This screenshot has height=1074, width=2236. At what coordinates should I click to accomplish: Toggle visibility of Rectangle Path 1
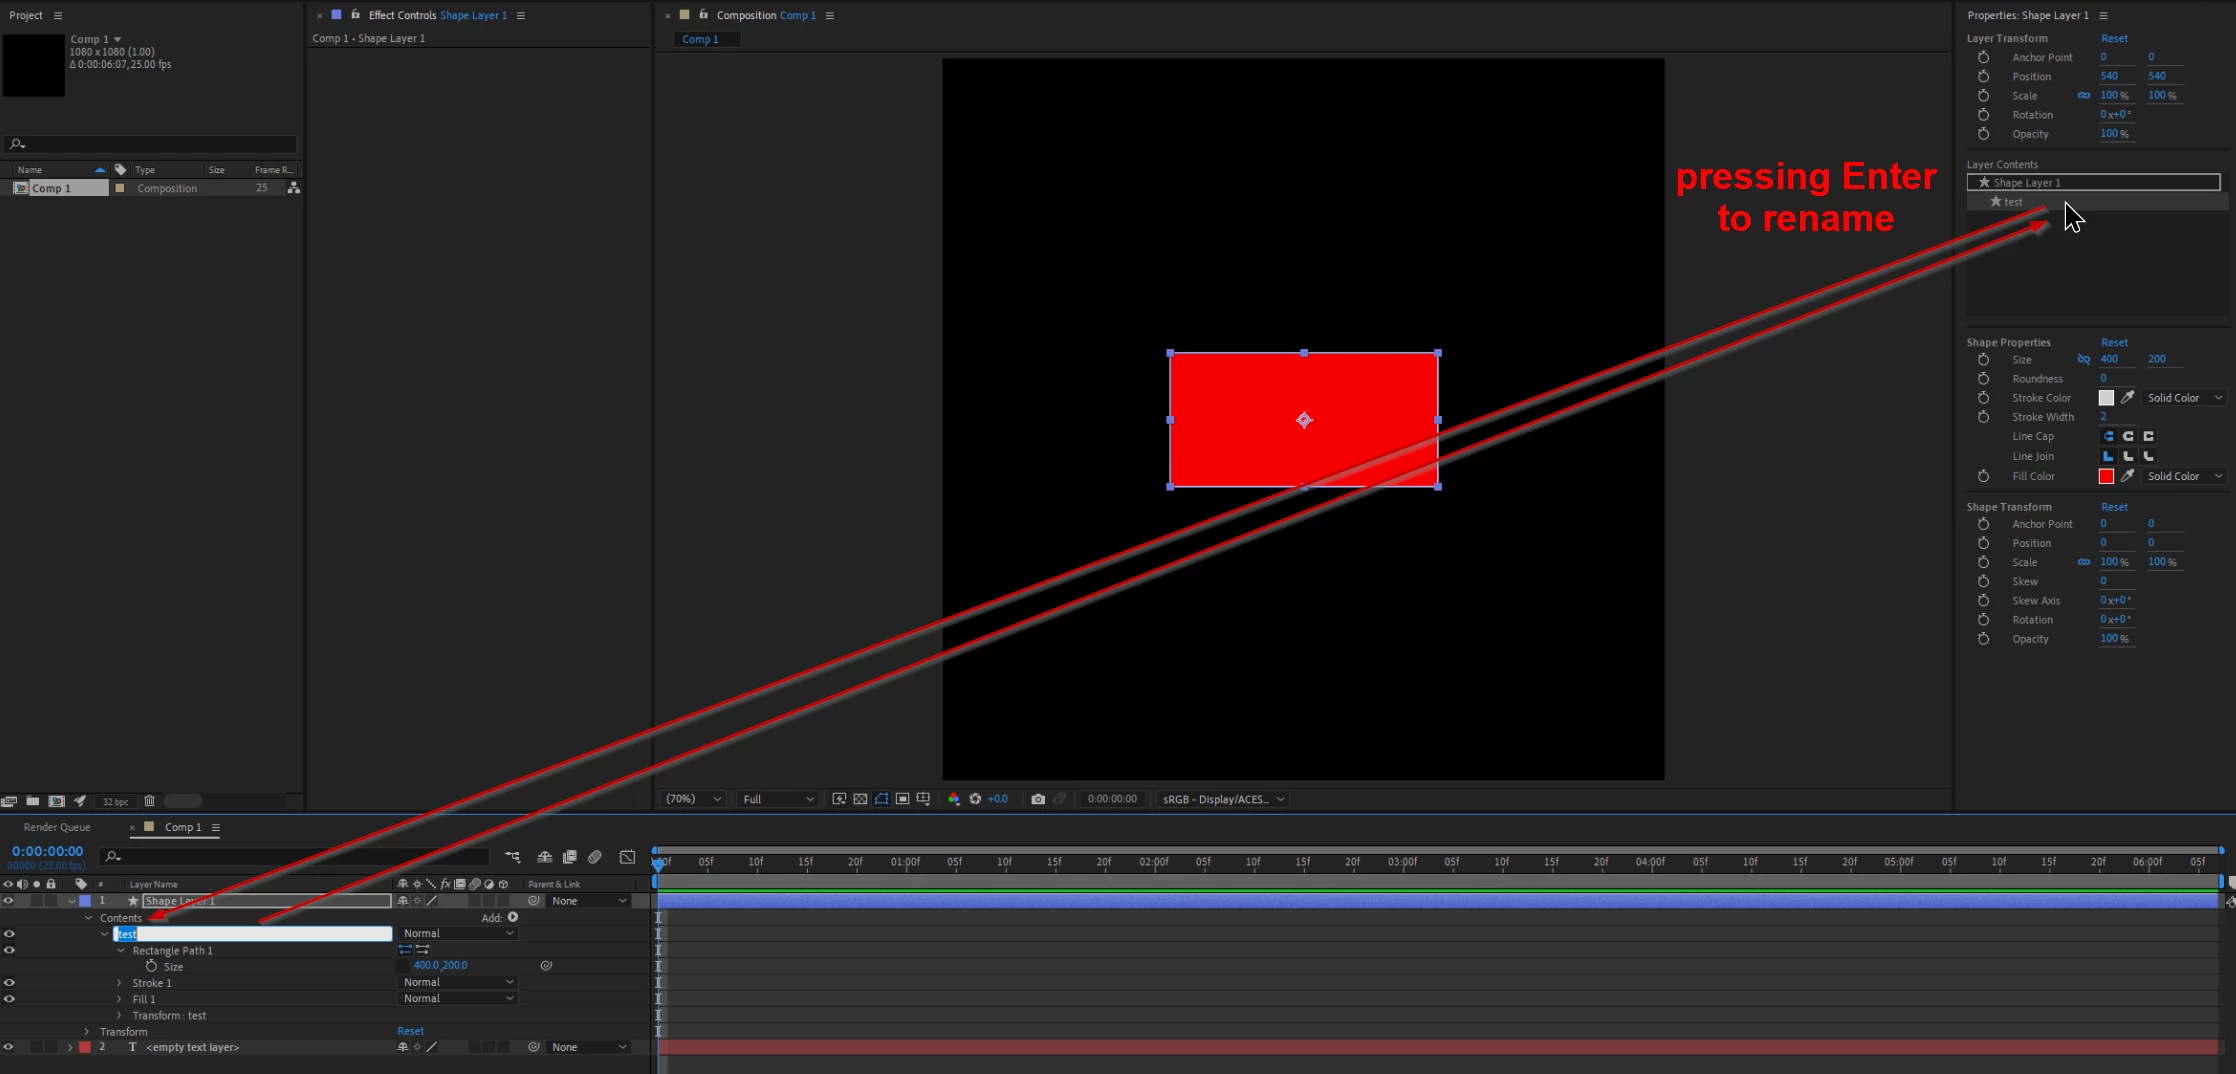pos(9,950)
